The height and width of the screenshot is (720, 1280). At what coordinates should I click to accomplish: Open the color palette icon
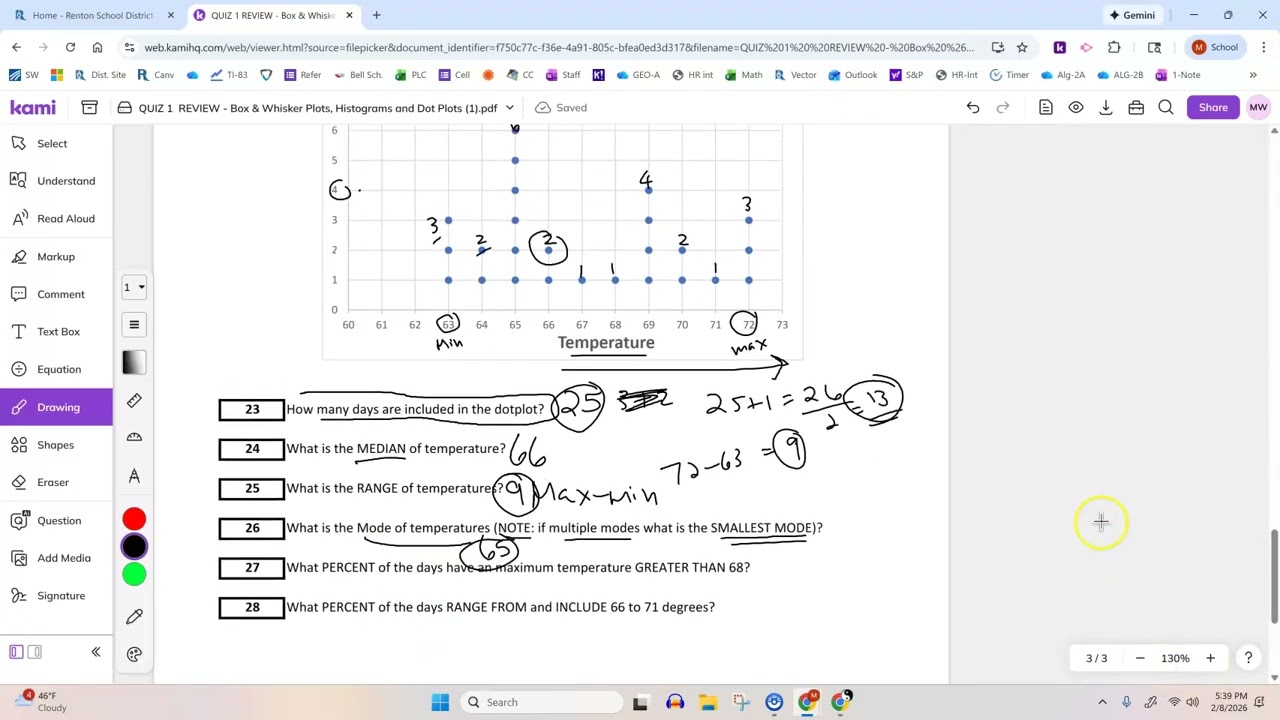coord(134,654)
